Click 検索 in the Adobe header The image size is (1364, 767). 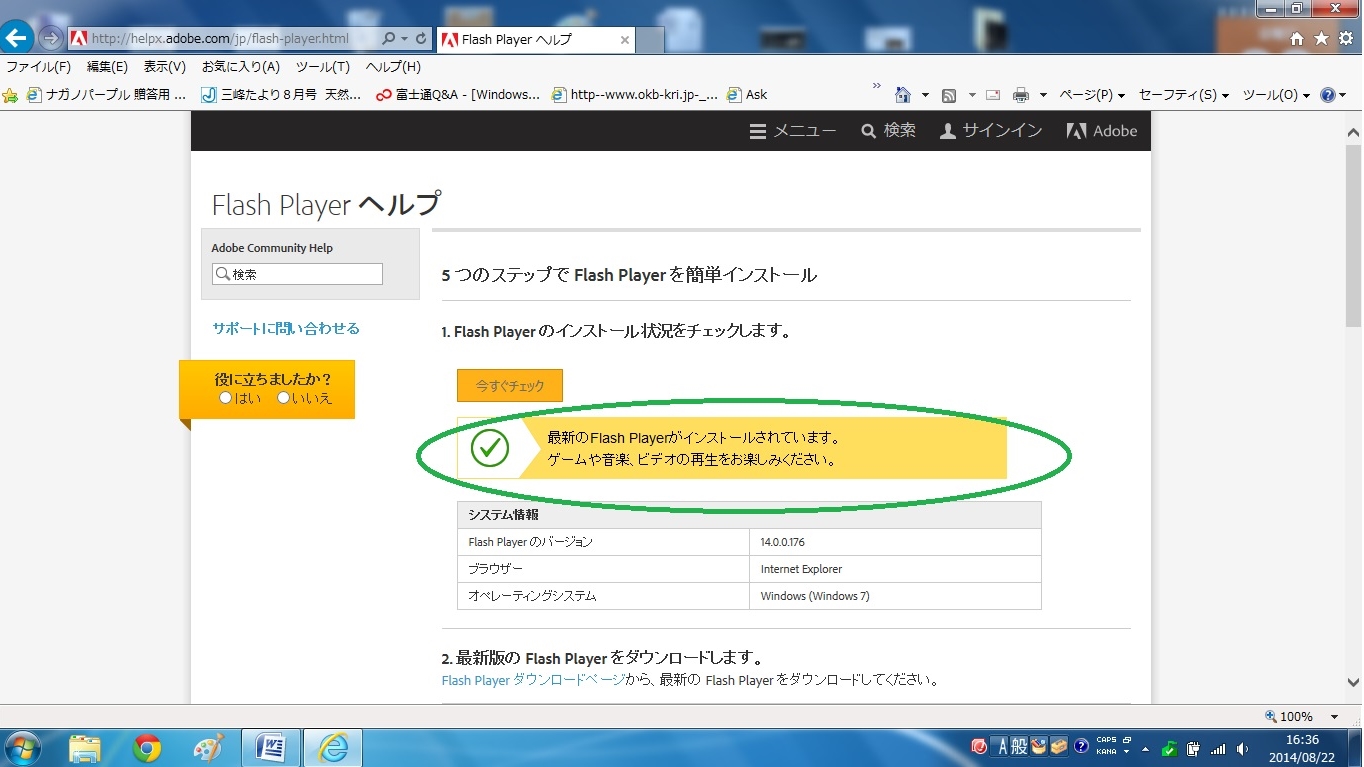coord(888,131)
